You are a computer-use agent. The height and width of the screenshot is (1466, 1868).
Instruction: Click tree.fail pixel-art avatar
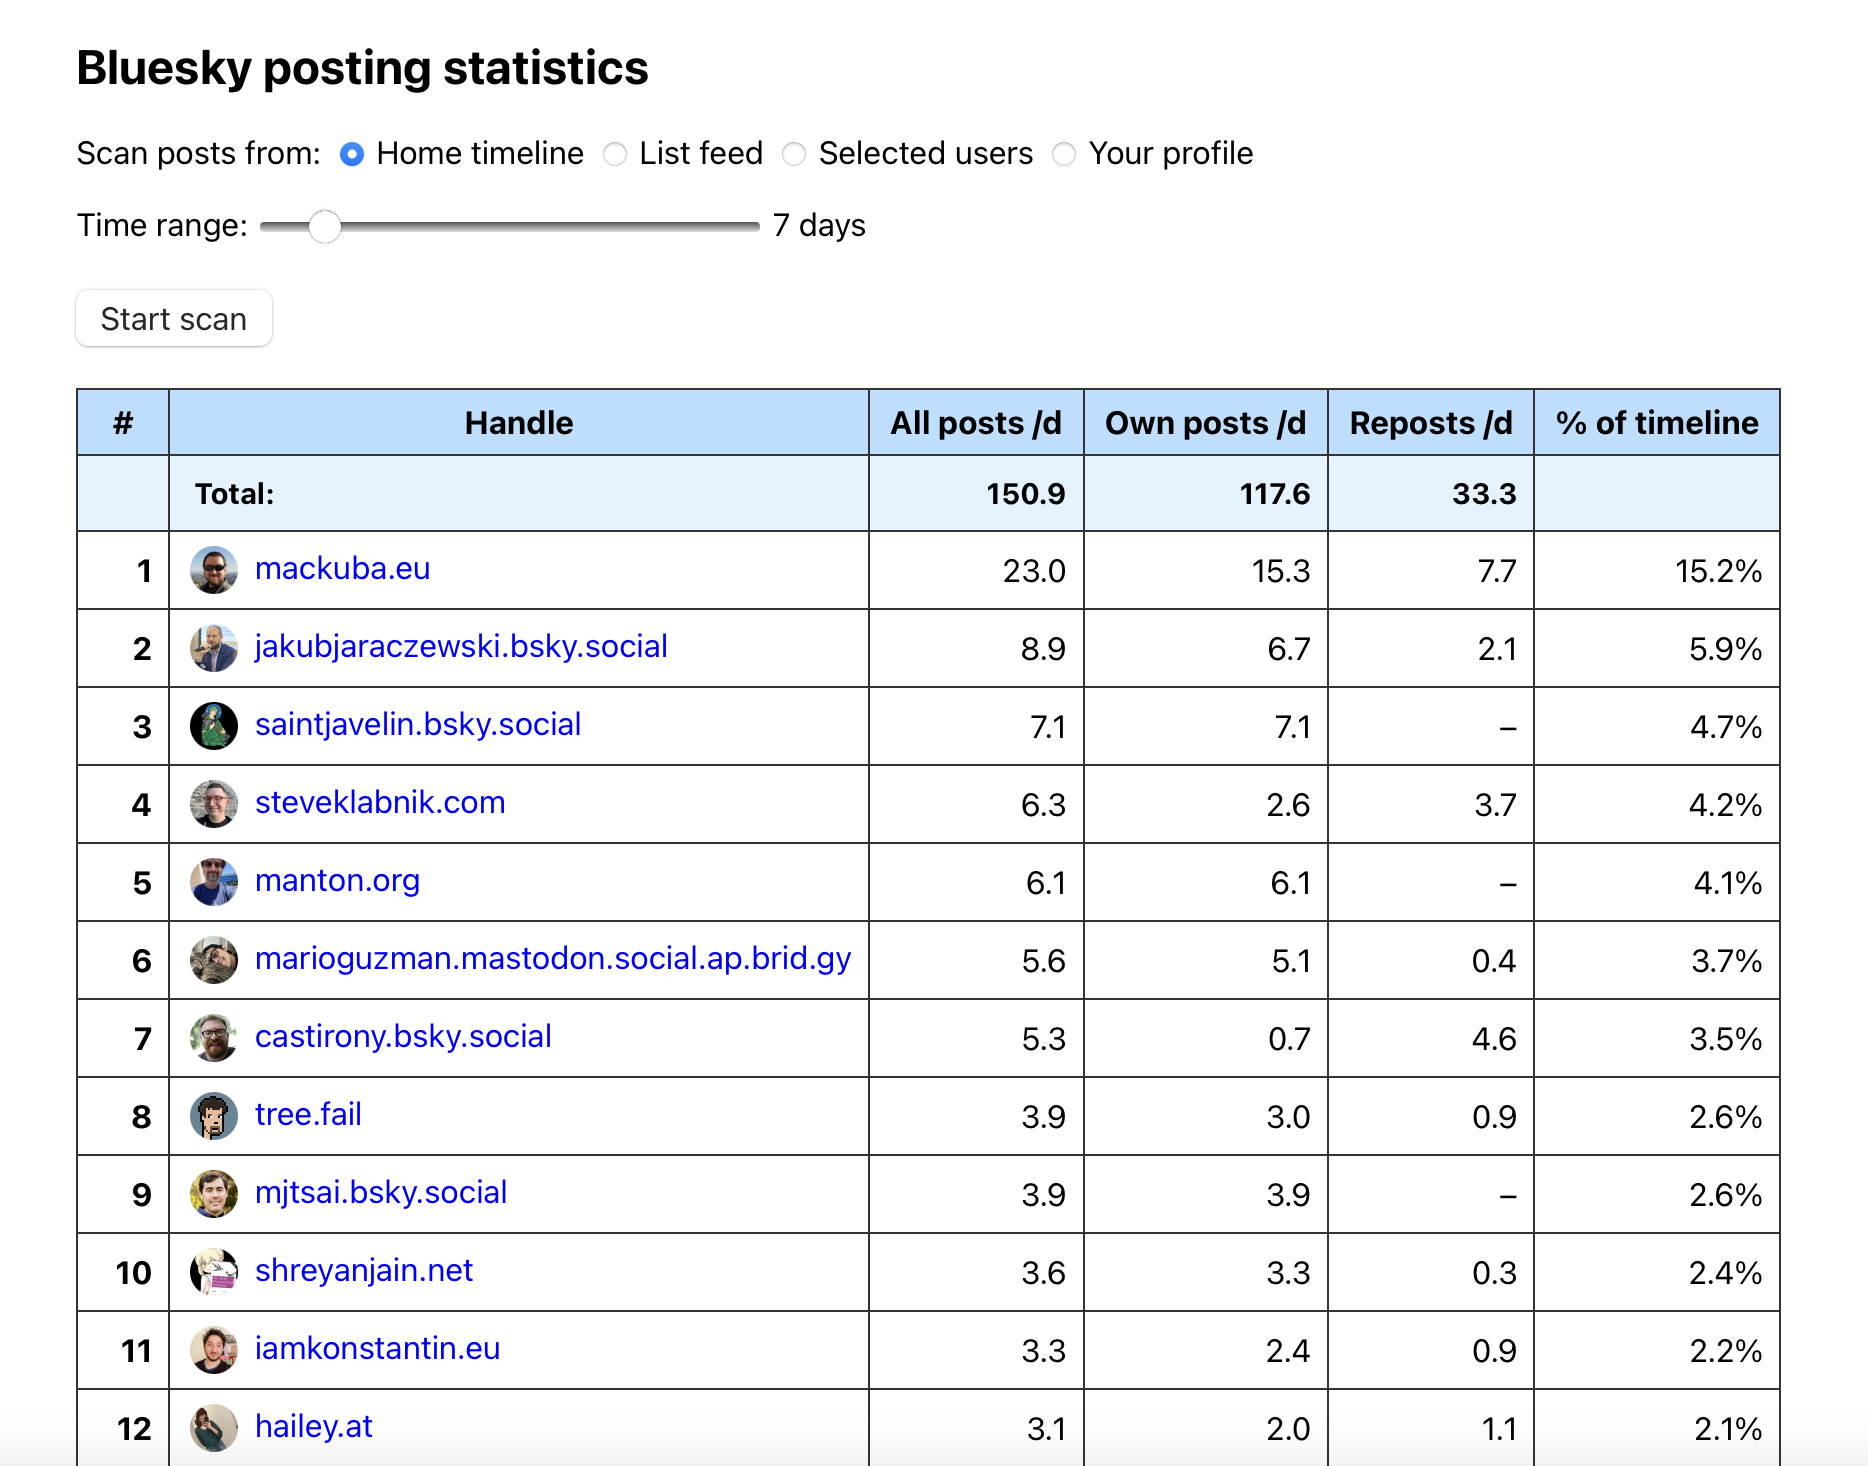pyautogui.click(x=213, y=1116)
